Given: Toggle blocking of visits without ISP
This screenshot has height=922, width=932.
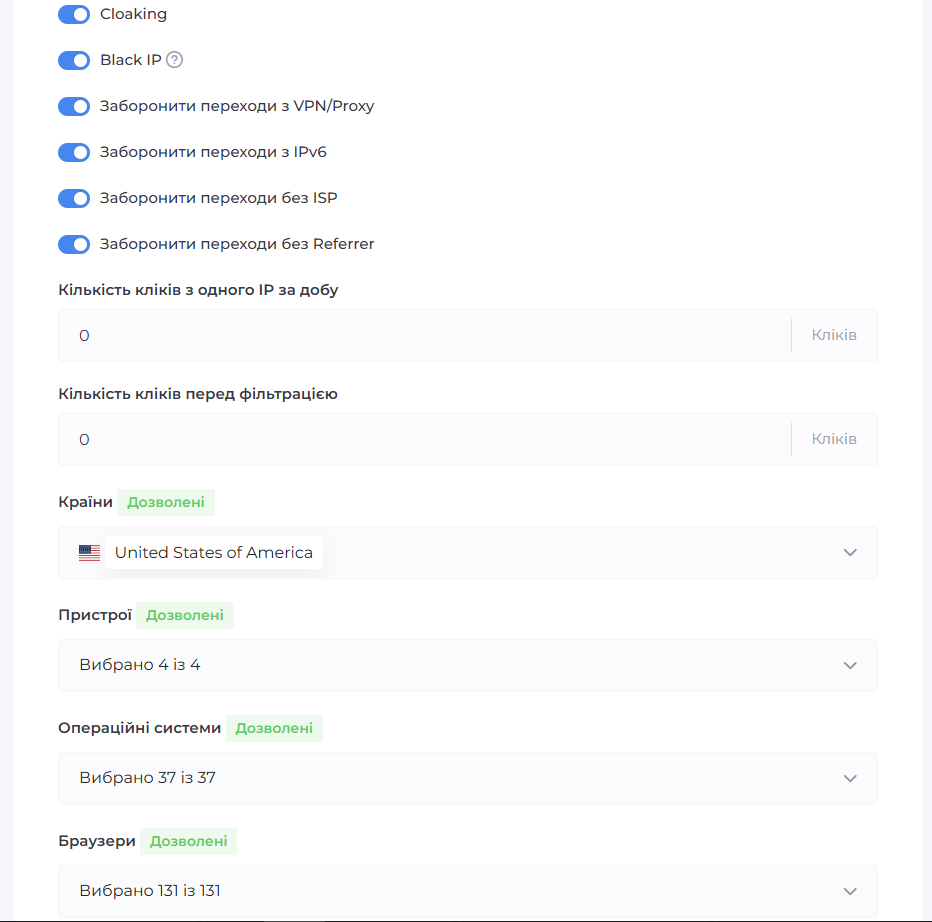Looking at the screenshot, I should coord(74,199).
